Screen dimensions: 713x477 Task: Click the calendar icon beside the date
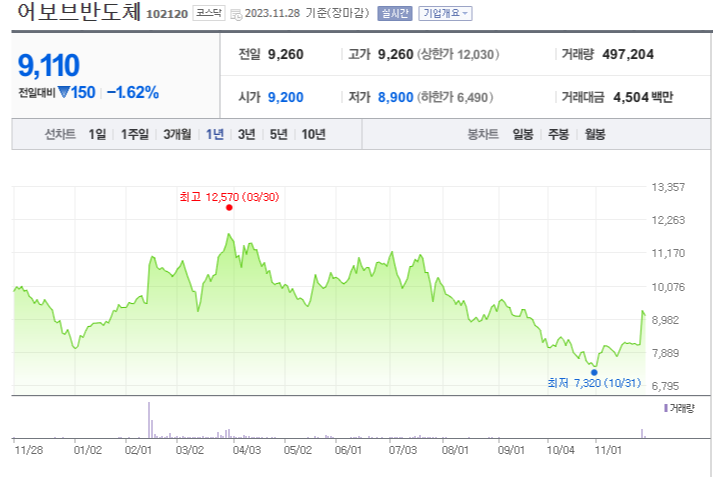(236, 14)
